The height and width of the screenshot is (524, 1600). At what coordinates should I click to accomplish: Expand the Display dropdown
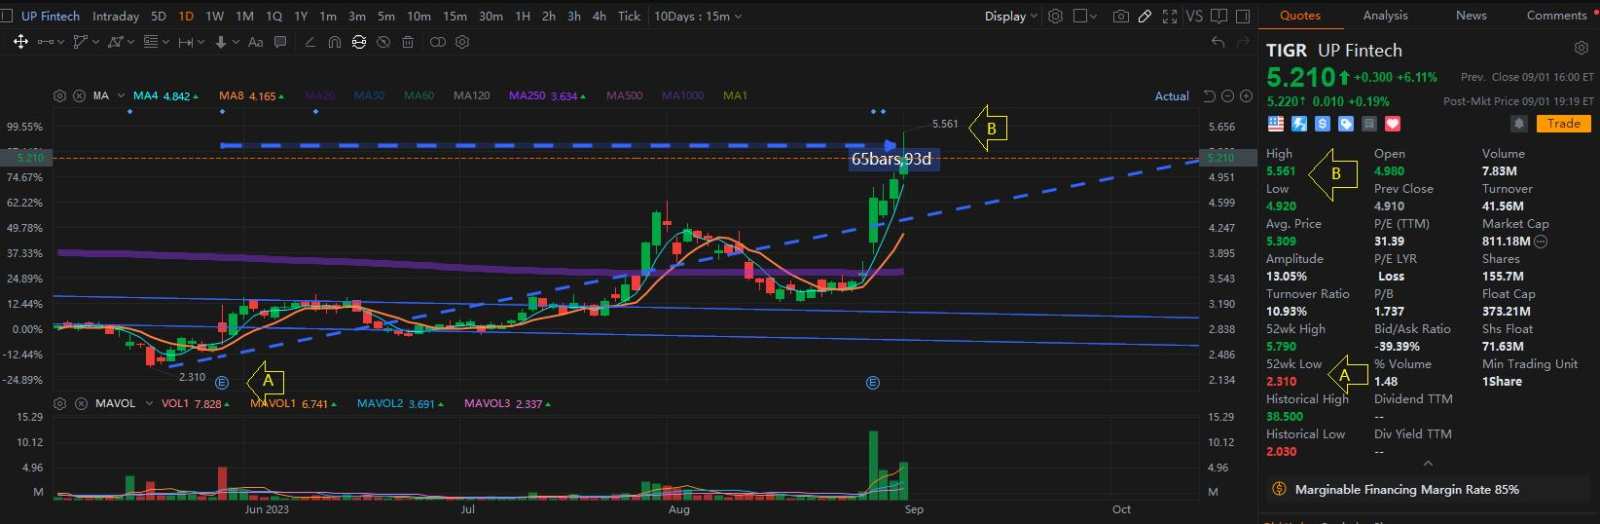(1011, 16)
